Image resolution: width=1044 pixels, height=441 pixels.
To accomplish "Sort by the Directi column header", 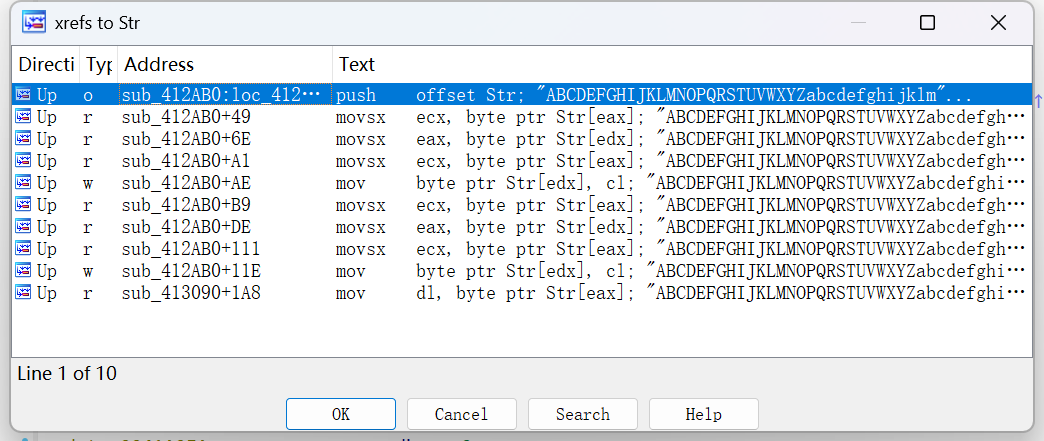I will point(46,65).
